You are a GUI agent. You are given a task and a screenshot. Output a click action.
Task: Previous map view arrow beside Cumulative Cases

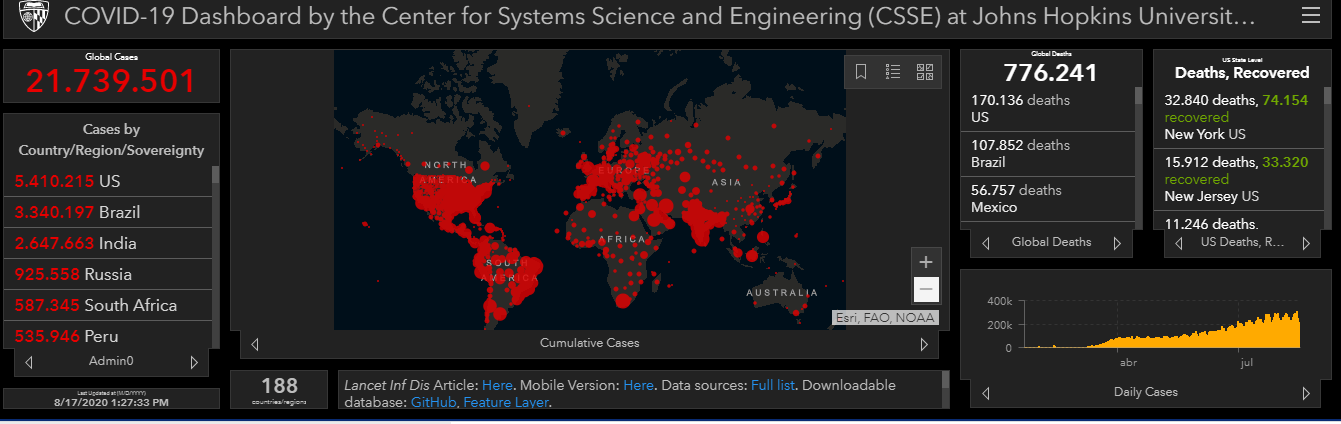point(255,344)
